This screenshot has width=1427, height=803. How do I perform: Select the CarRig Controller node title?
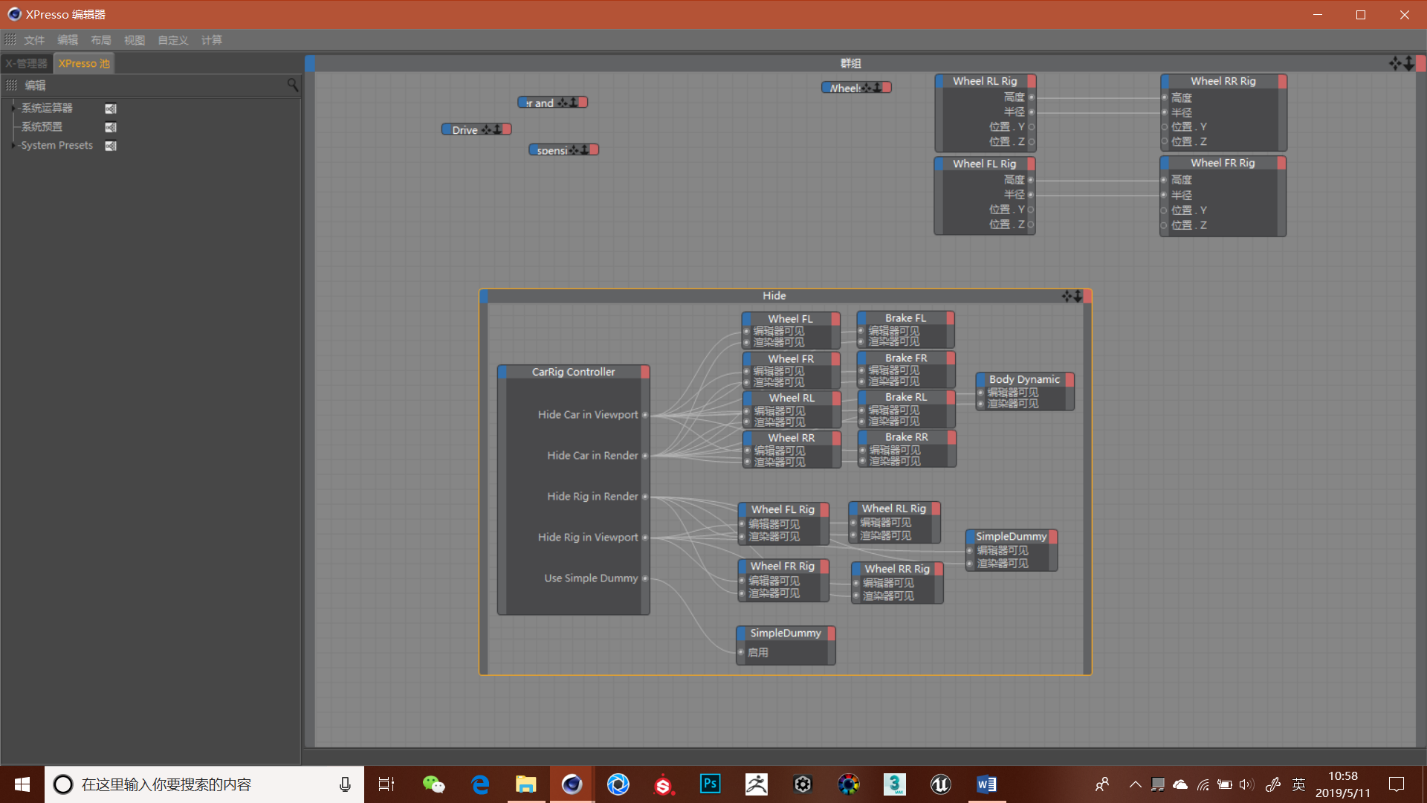(x=573, y=372)
